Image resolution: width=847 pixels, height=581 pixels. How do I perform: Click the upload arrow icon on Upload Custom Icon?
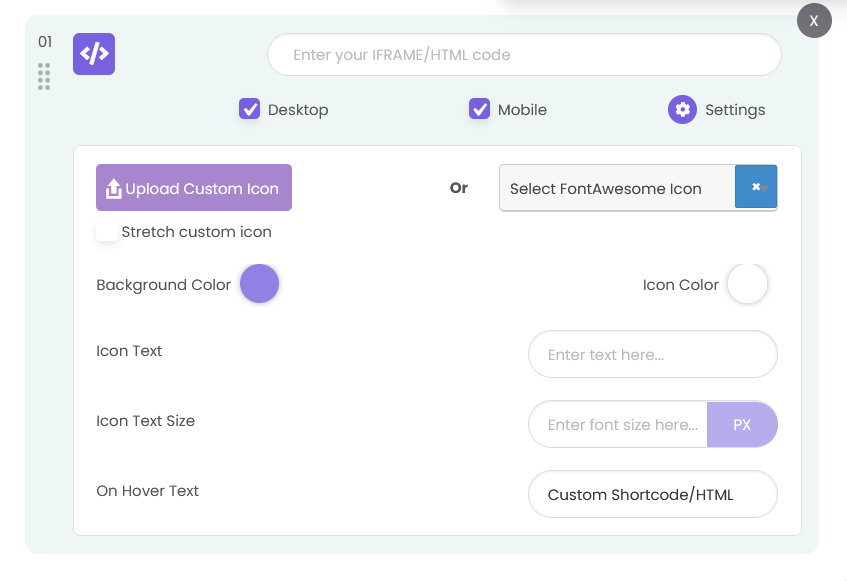point(114,187)
